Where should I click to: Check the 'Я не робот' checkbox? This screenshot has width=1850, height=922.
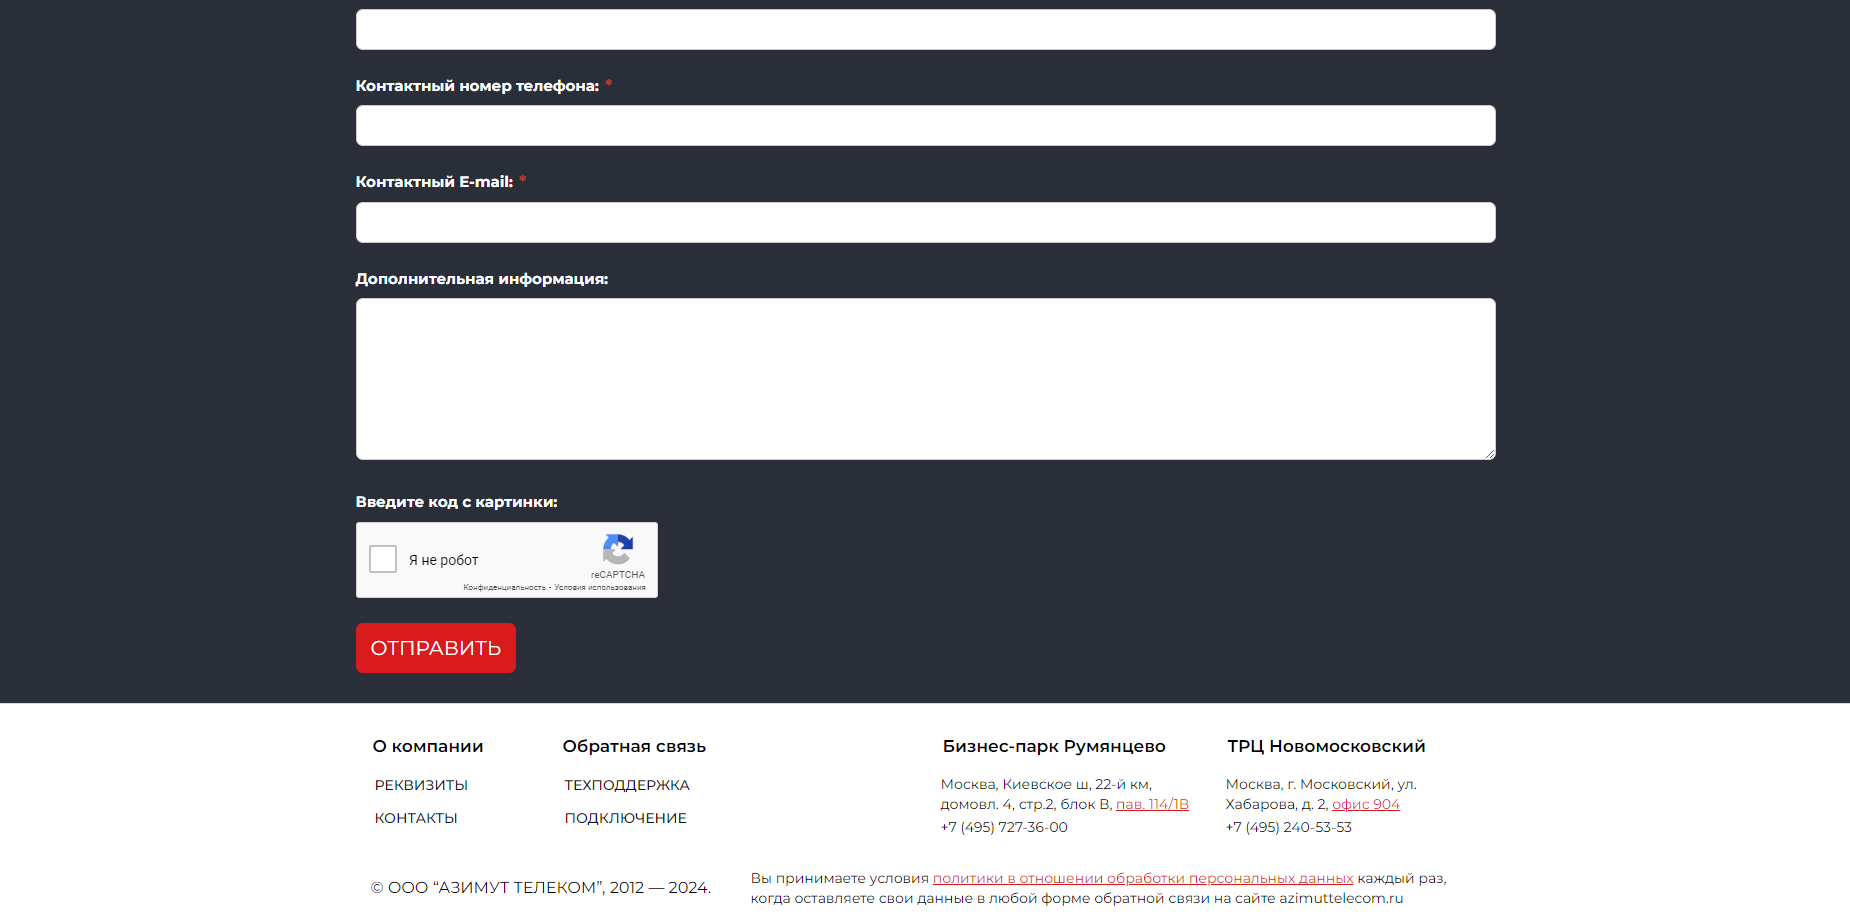(383, 559)
